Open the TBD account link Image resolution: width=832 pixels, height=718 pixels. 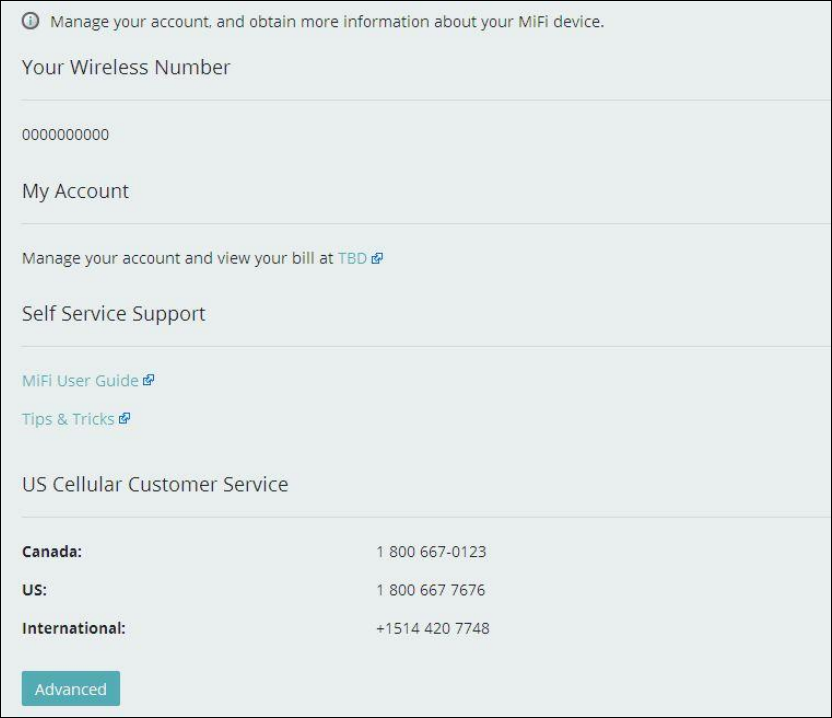point(352,258)
